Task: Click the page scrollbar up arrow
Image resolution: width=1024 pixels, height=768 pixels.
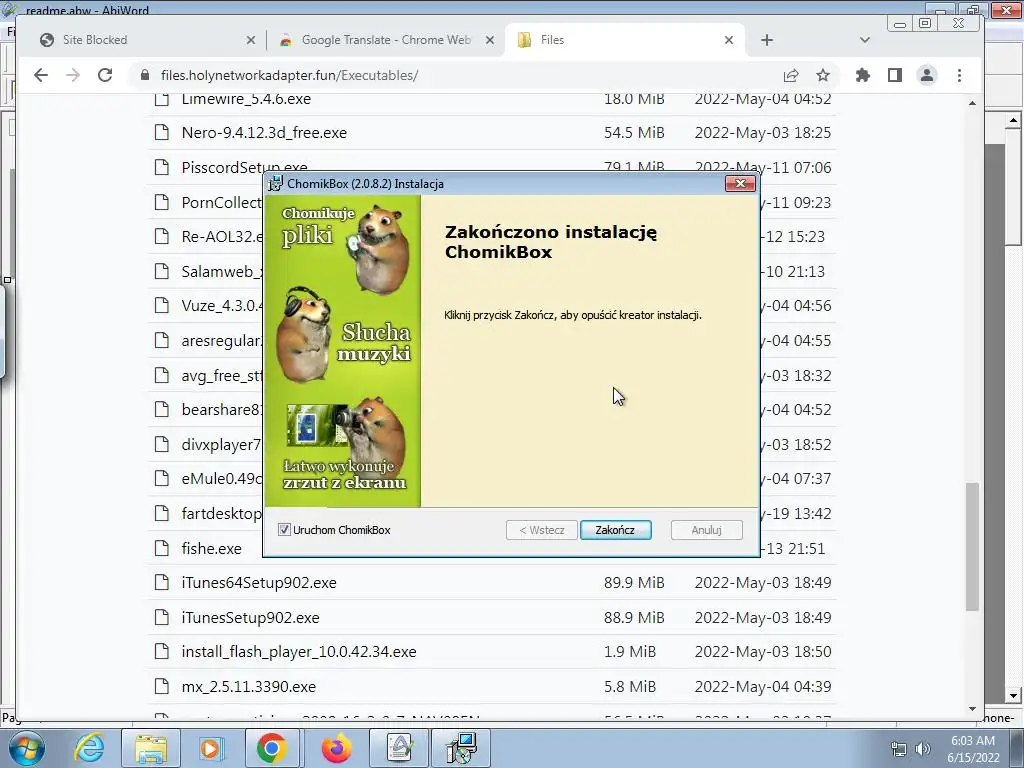Action: (x=972, y=103)
